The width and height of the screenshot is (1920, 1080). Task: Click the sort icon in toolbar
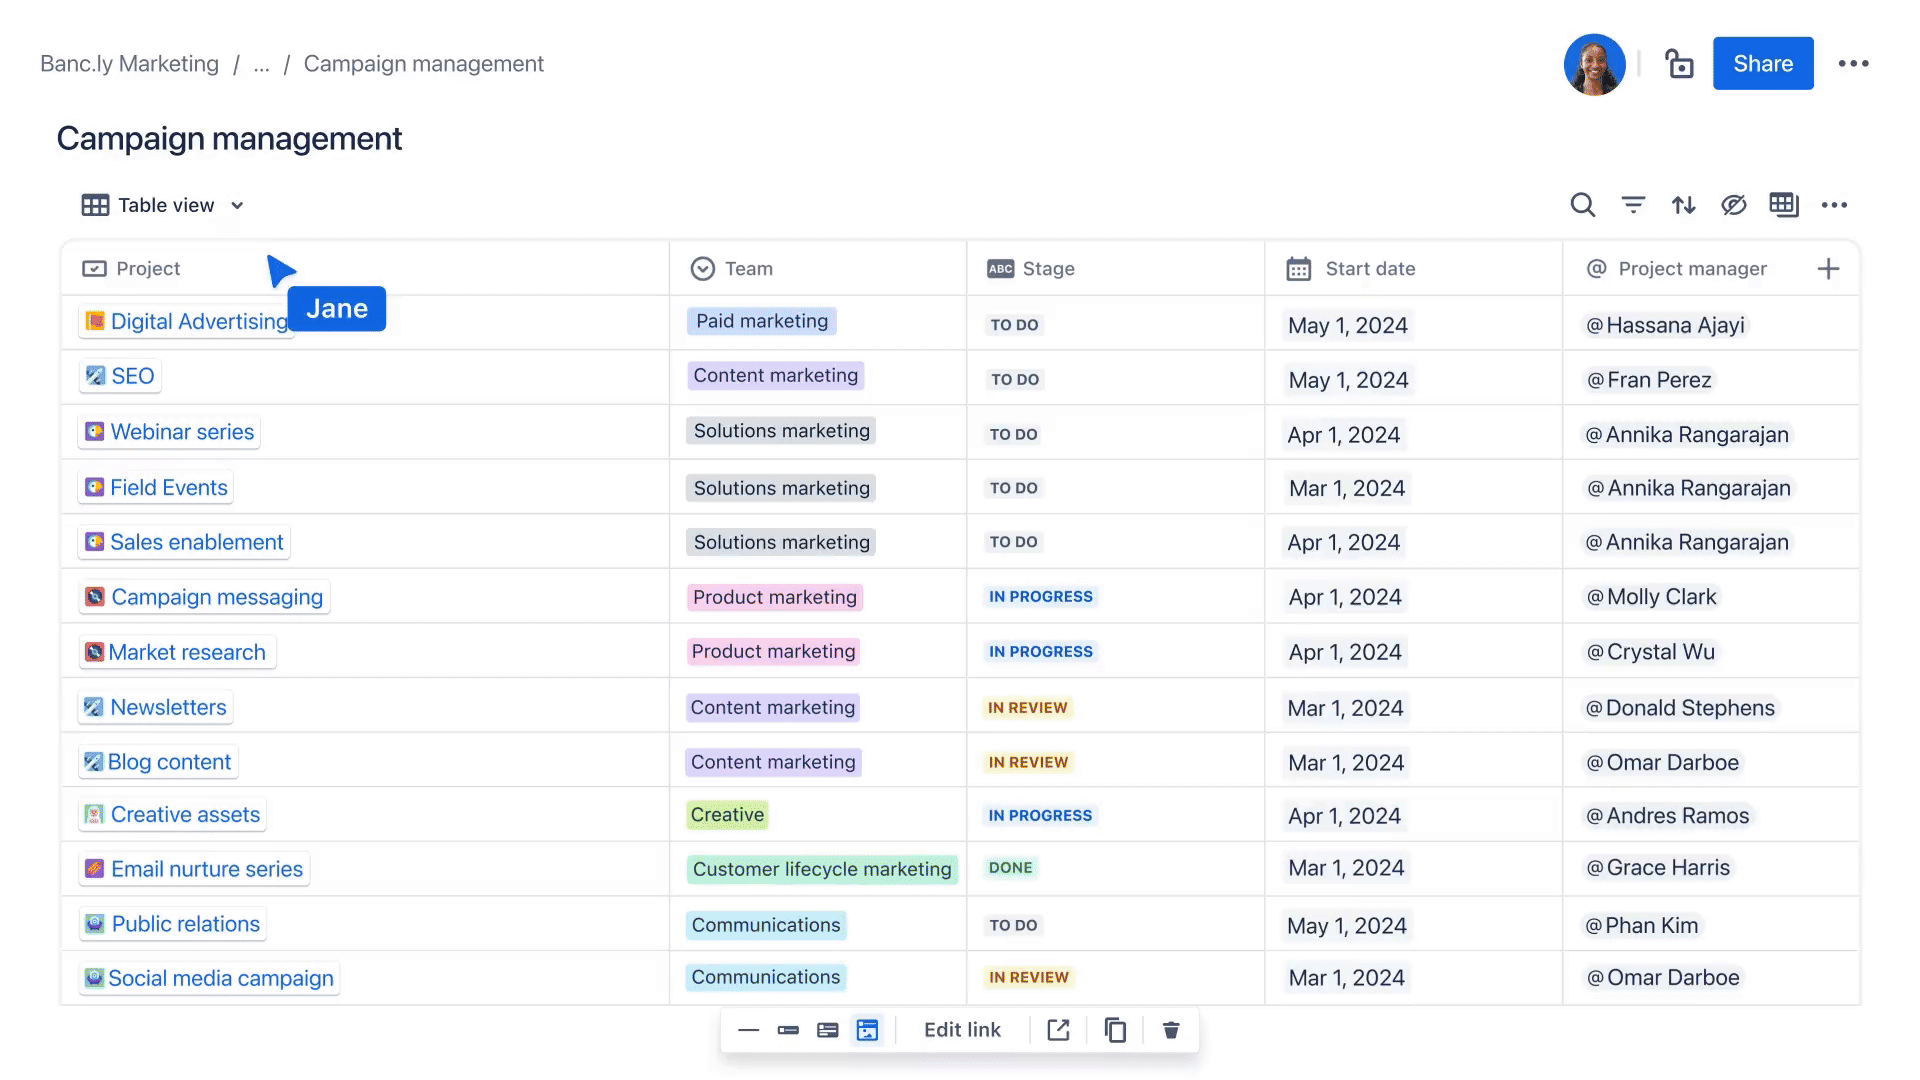point(1684,204)
